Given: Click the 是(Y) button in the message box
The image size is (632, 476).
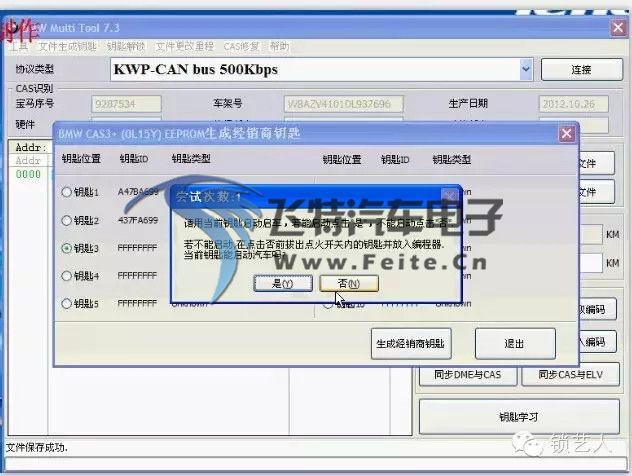Looking at the screenshot, I should coord(283,283).
